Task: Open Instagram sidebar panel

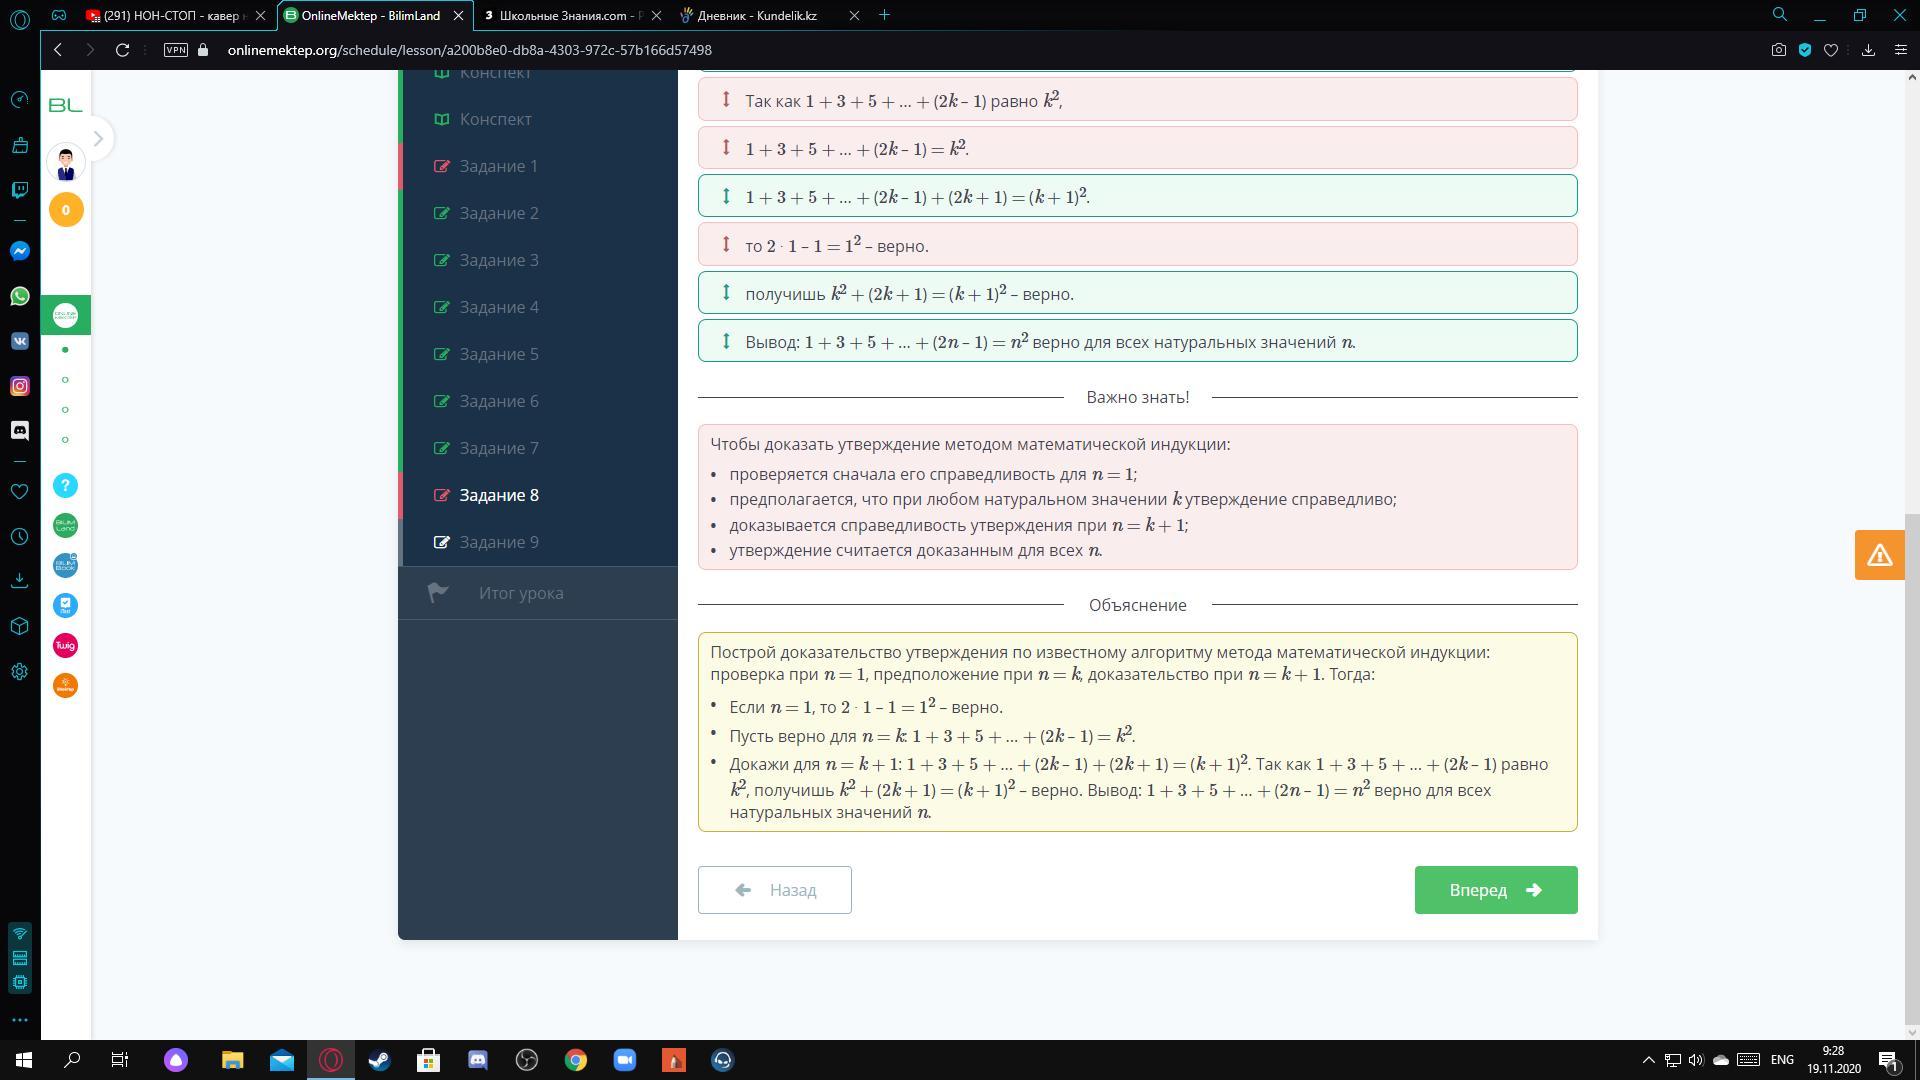Action: (19, 386)
